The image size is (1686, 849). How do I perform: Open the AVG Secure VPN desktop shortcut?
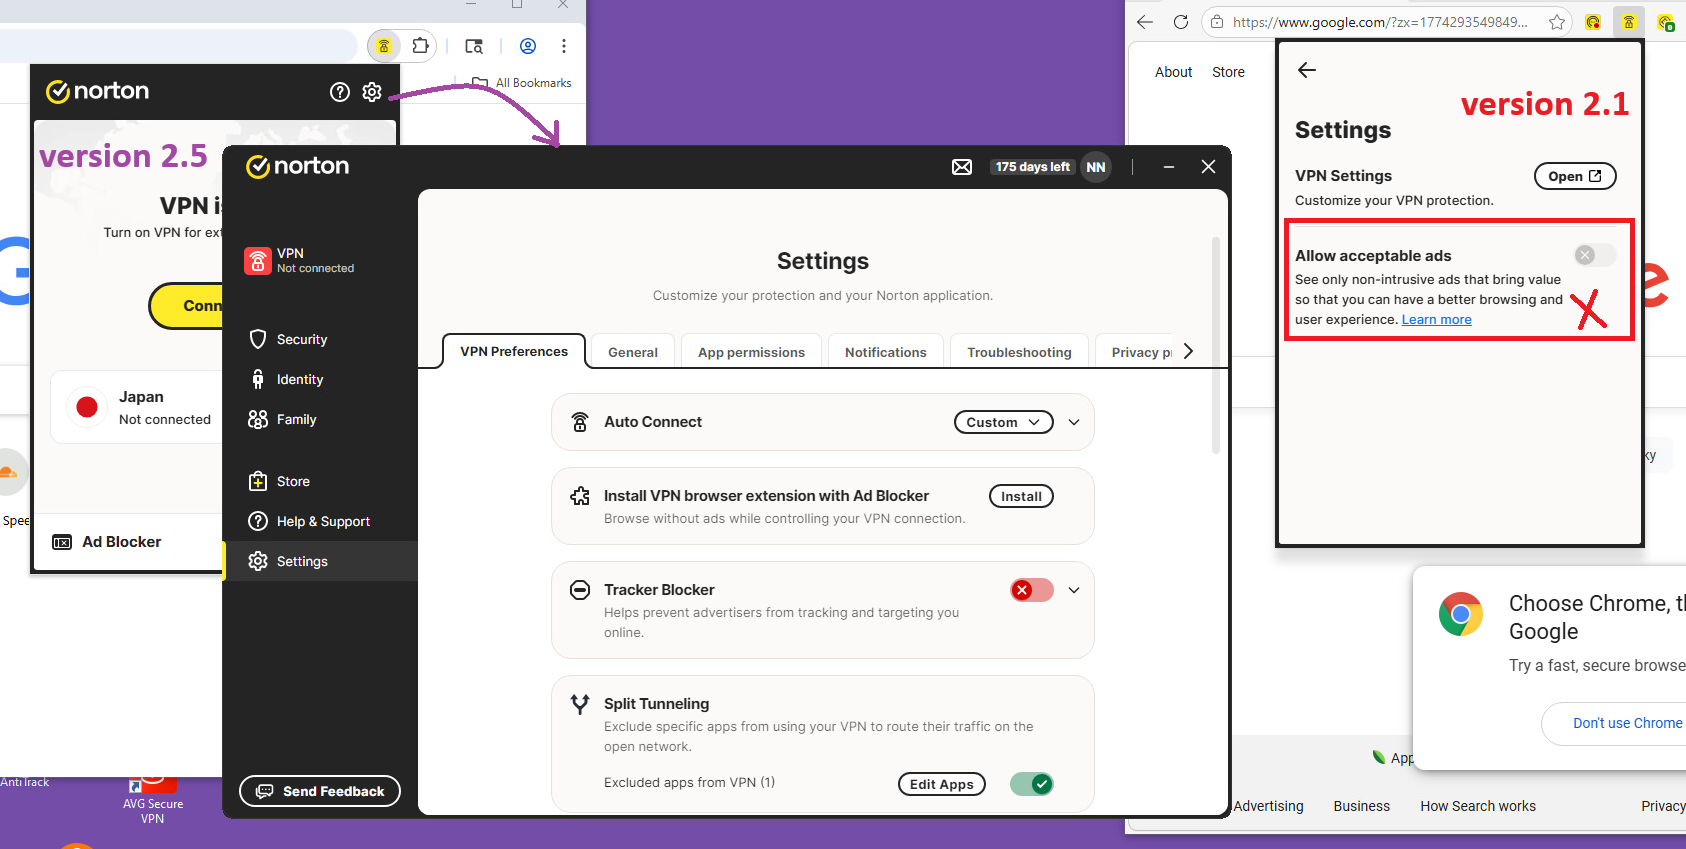(153, 800)
